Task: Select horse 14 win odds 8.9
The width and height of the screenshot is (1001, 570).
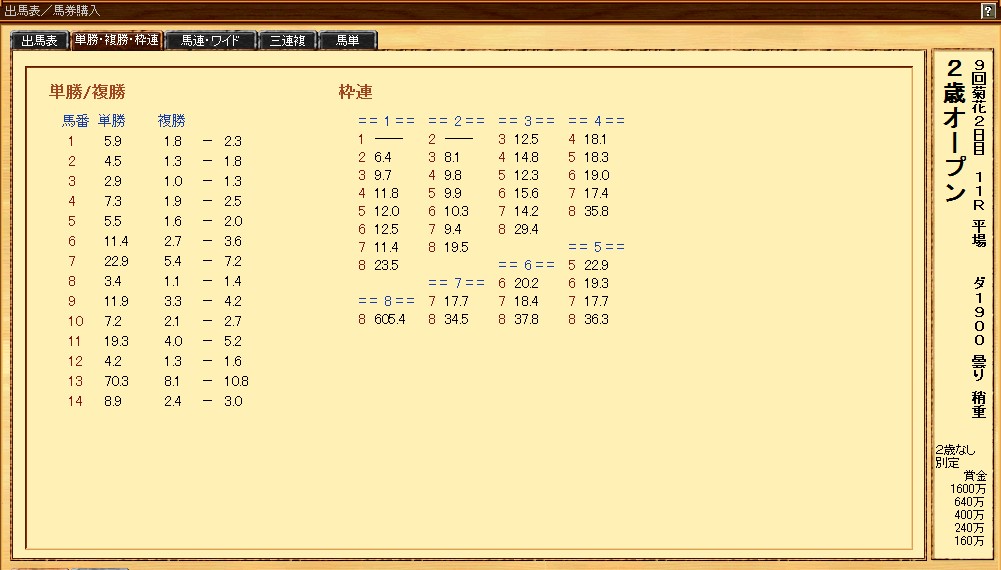Action: tap(113, 401)
